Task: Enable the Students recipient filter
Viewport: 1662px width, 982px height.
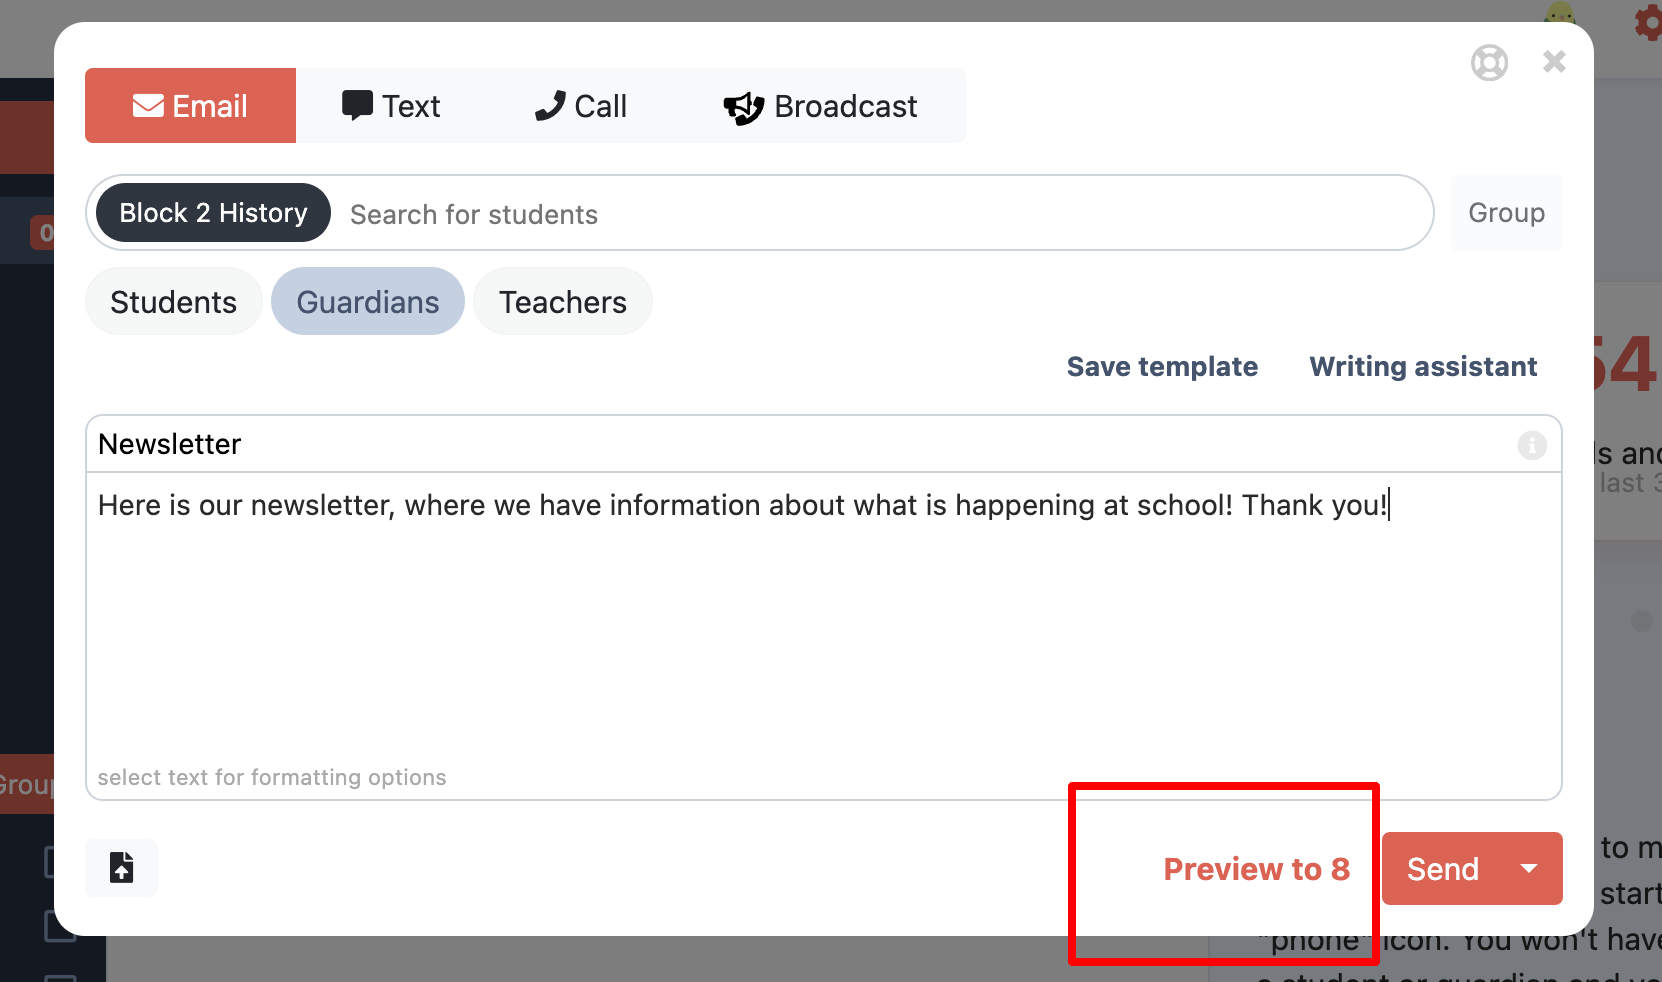Action: coord(173,301)
